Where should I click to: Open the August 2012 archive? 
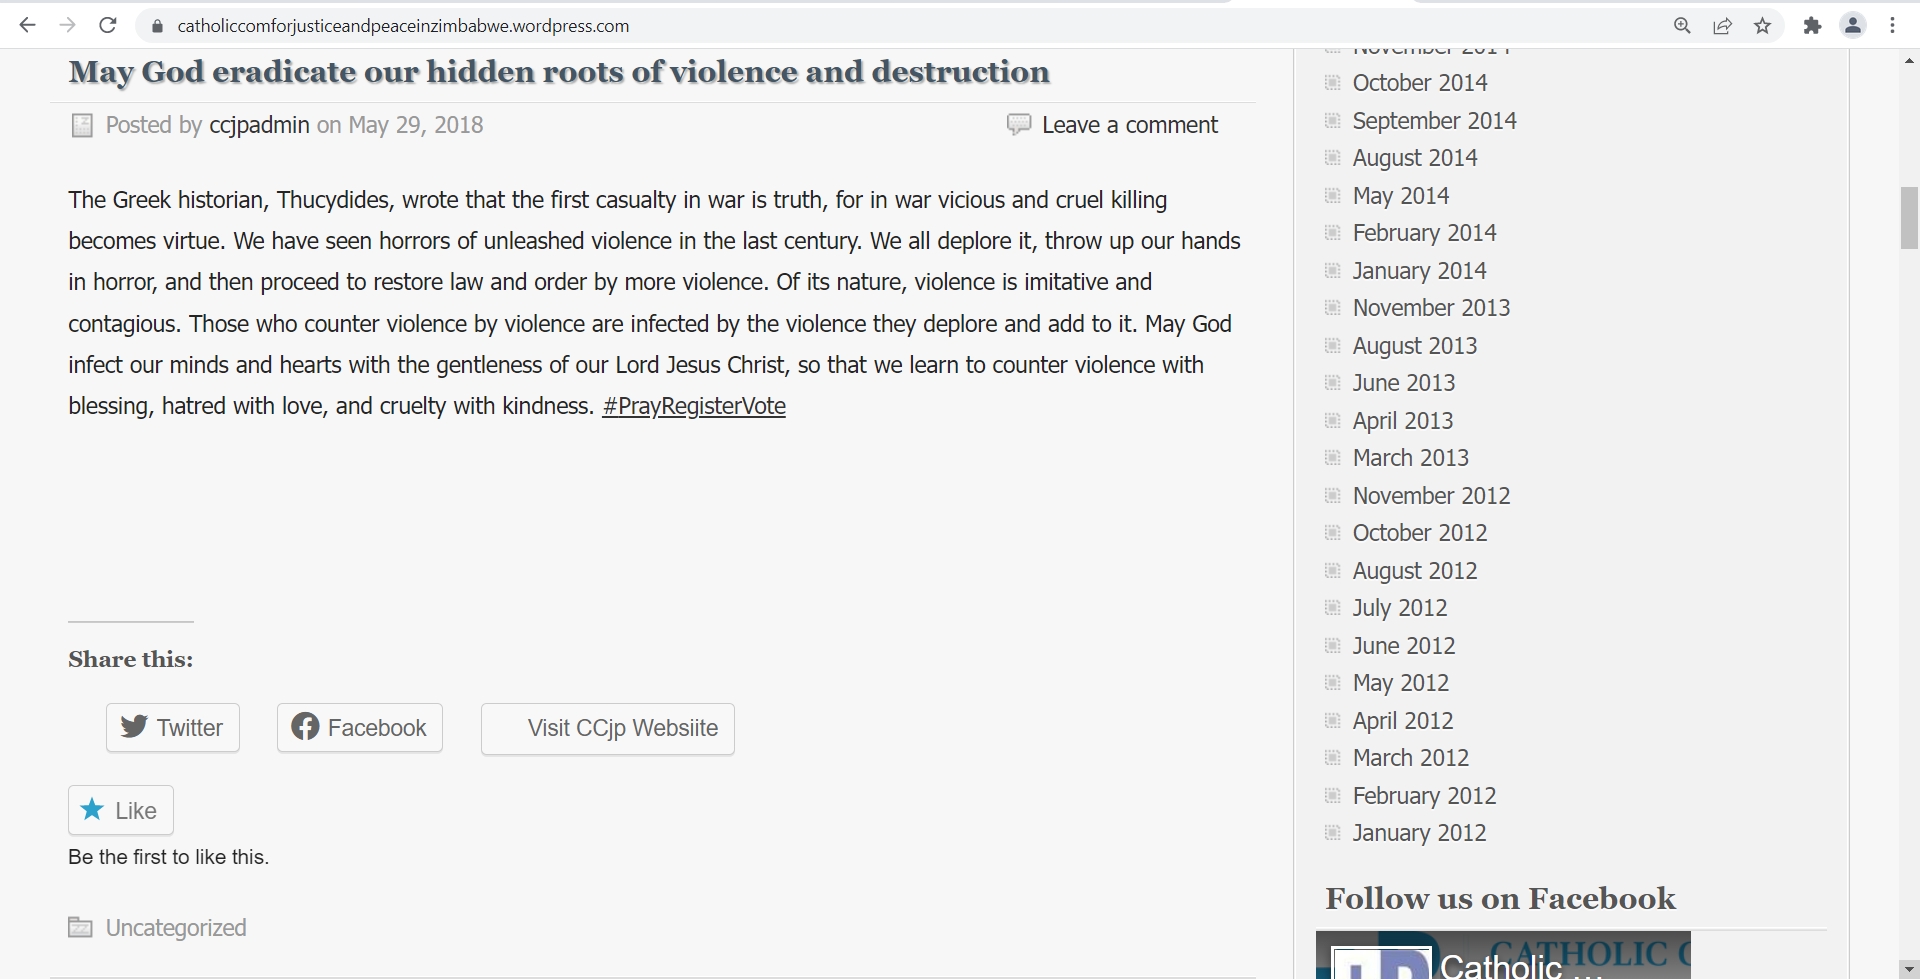tap(1415, 571)
